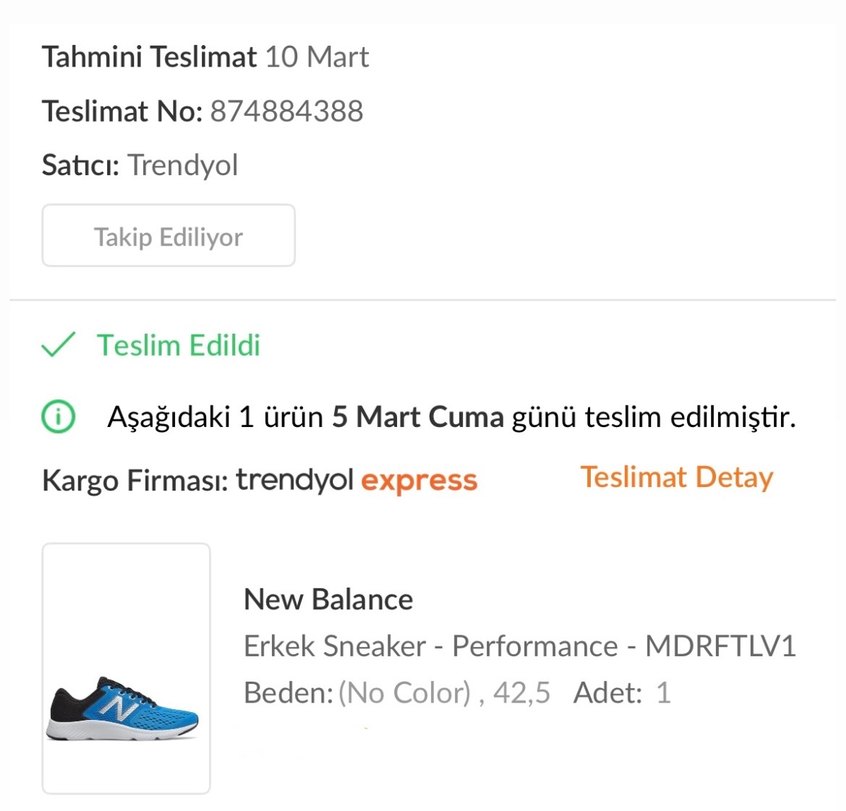Select the delivery date 5 Mart Cuma
Image resolution: width=846 pixels, height=811 pixels.
417,417
